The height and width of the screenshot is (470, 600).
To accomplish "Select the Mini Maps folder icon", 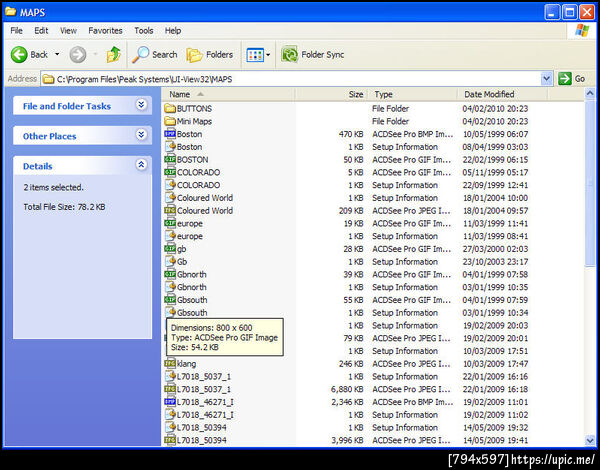I will click(170, 121).
